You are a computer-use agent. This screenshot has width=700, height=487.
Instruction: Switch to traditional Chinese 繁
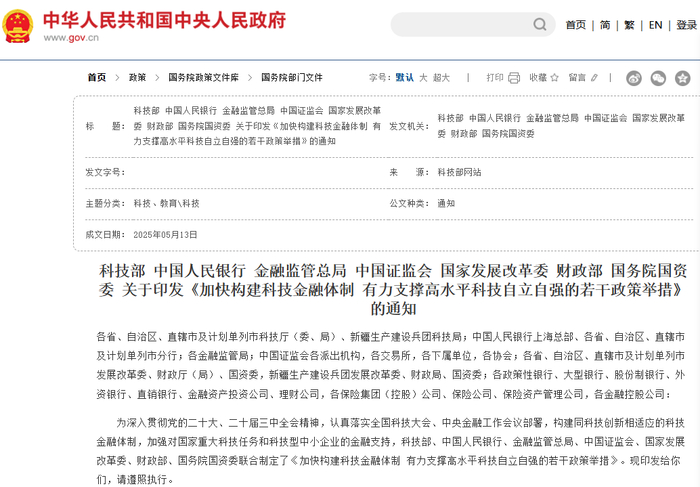click(x=629, y=25)
